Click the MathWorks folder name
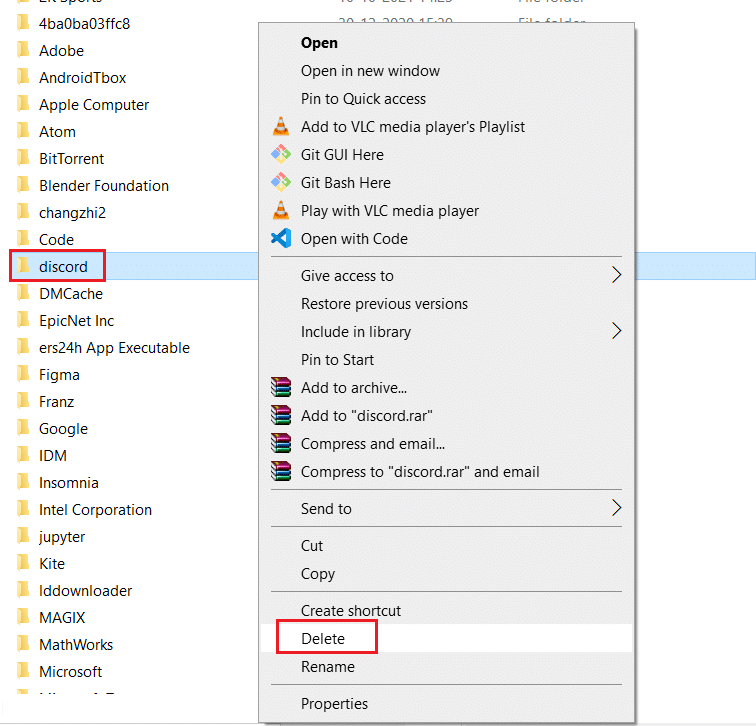 point(76,645)
